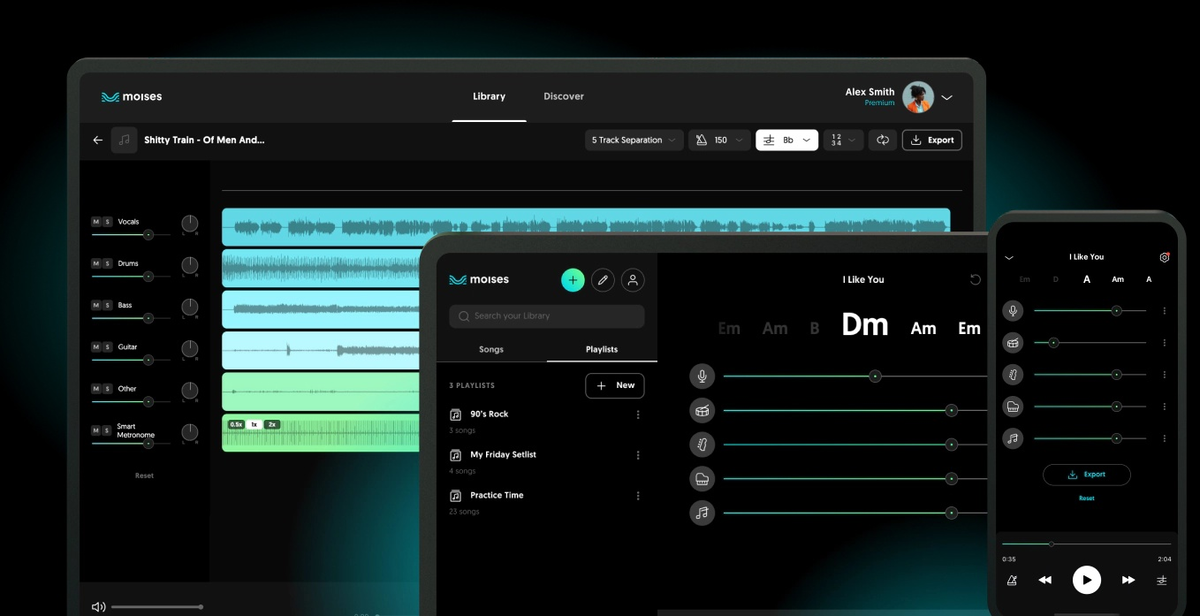The height and width of the screenshot is (616, 1200).
Task: Open the Playlists tab on the tablet
Action: [x=602, y=349]
